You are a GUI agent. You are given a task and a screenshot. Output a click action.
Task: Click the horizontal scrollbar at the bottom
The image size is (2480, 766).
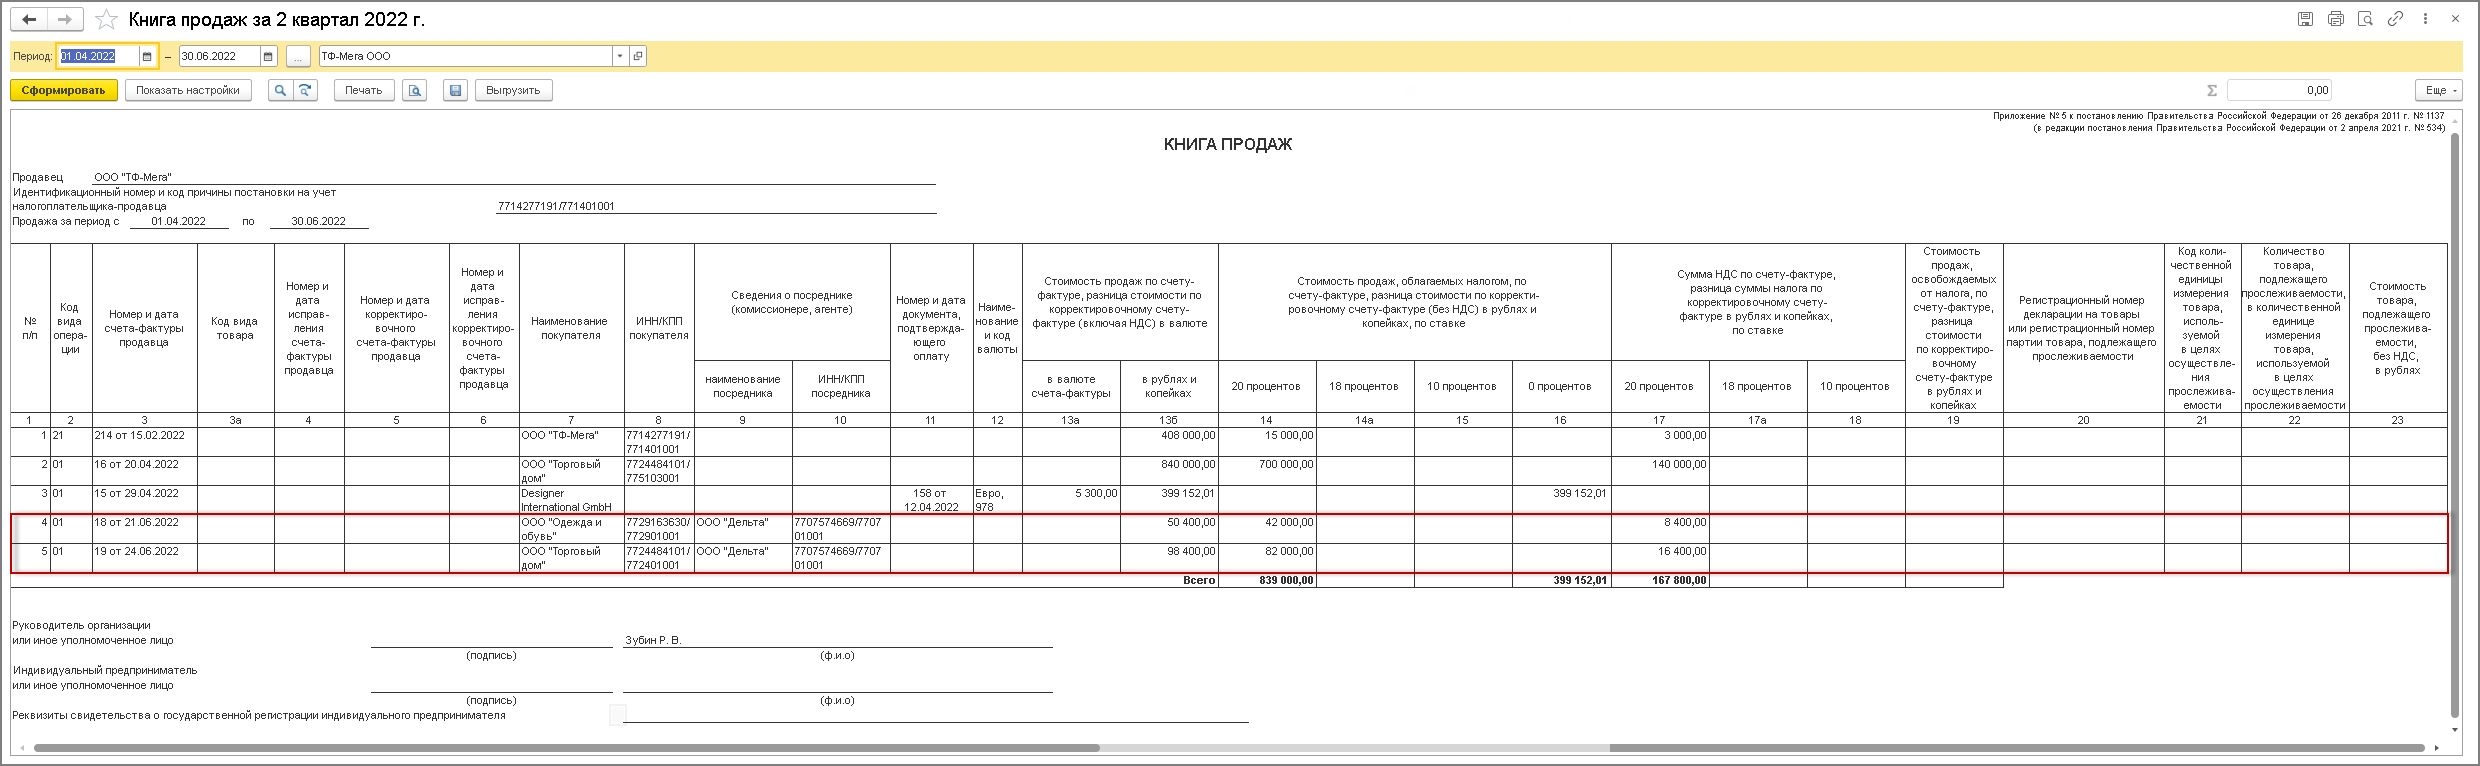pyautogui.click(x=1230, y=748)
